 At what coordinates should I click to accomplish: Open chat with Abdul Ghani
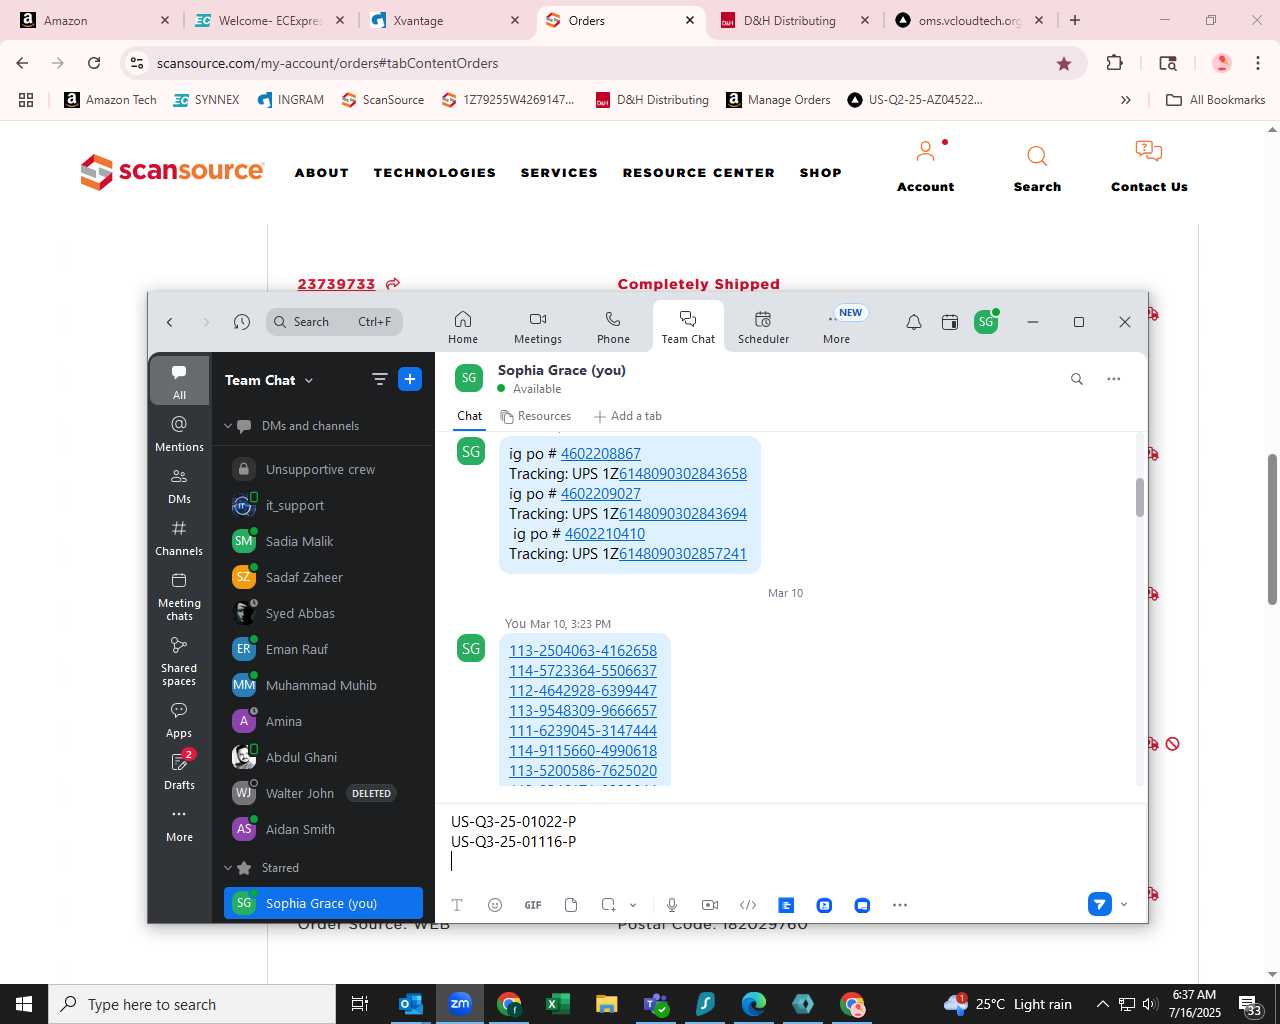pyautogui.click(x=323, y=757)
